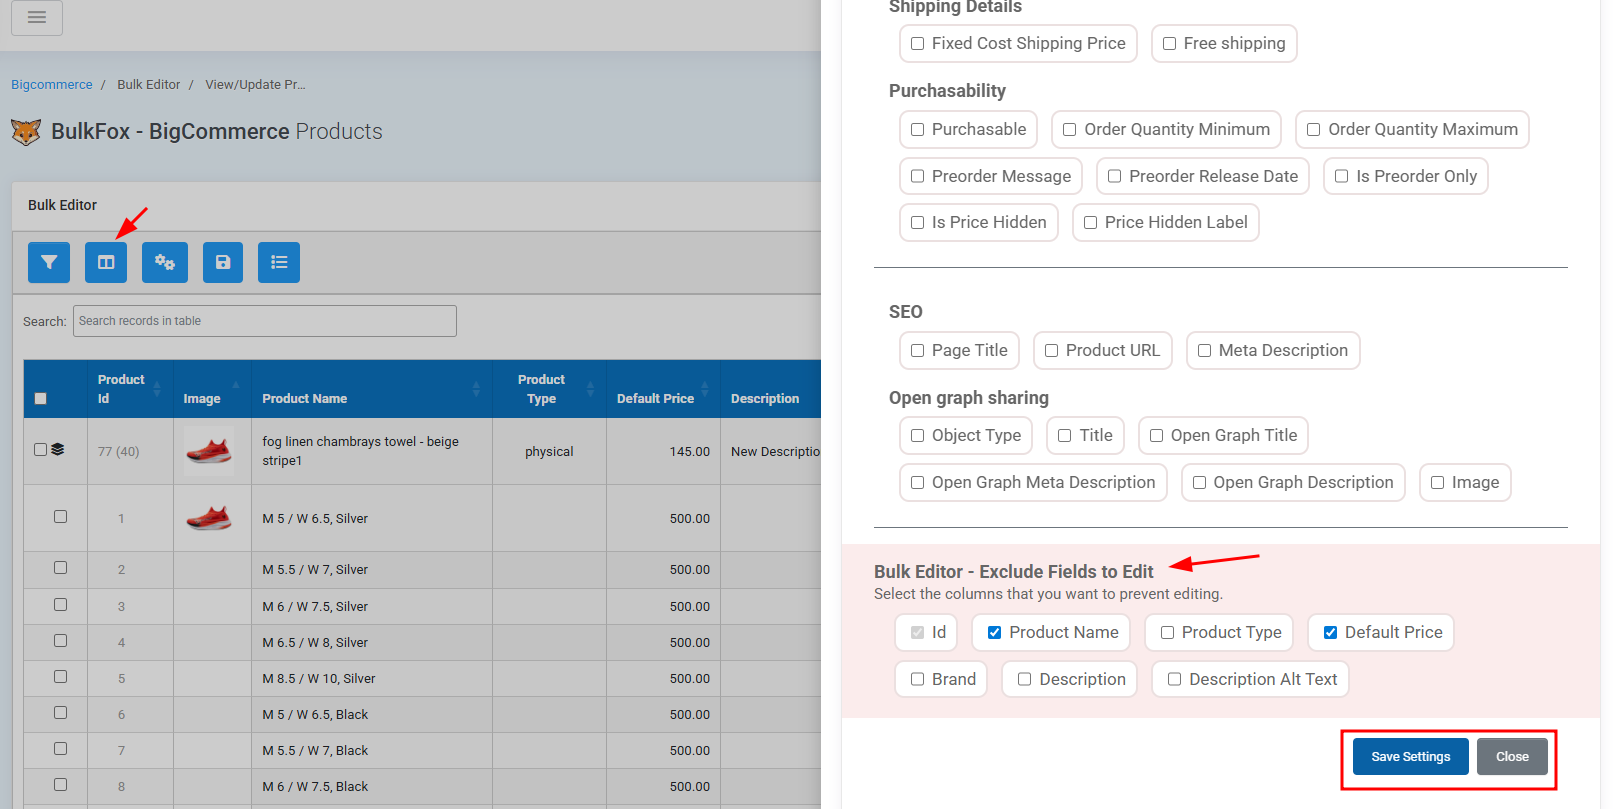Image resolution: width=1615 pixels, height=809 pixels.
Task: Close the column settings panel
Action: click(x=1512, y=757)
